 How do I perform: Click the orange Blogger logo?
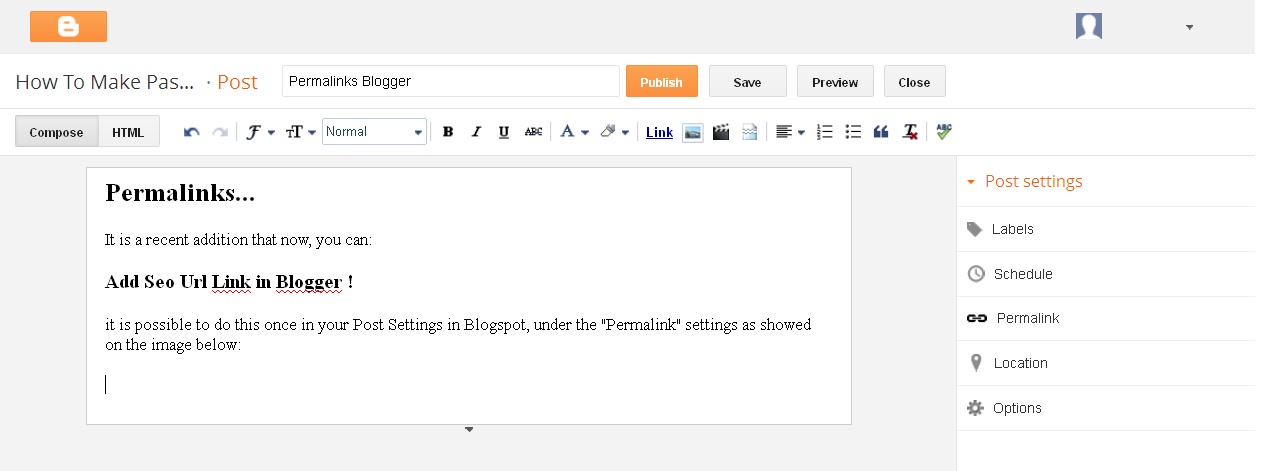click(68, 26)
